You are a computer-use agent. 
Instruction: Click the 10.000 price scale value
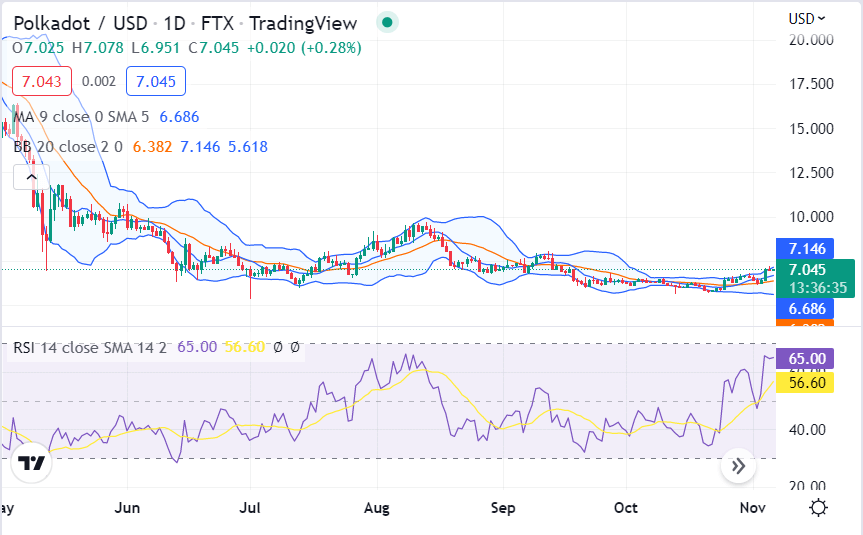pyautogui.click(x=811, y=217)
